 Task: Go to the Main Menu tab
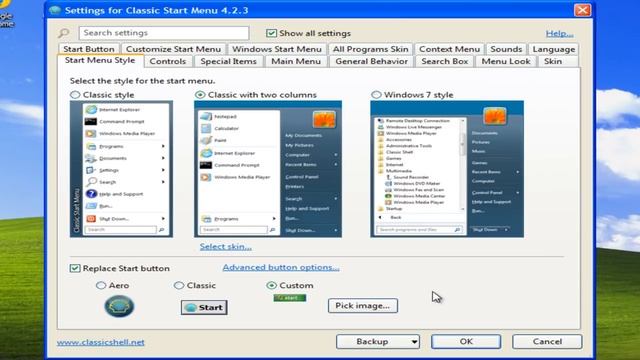[296, 61]
